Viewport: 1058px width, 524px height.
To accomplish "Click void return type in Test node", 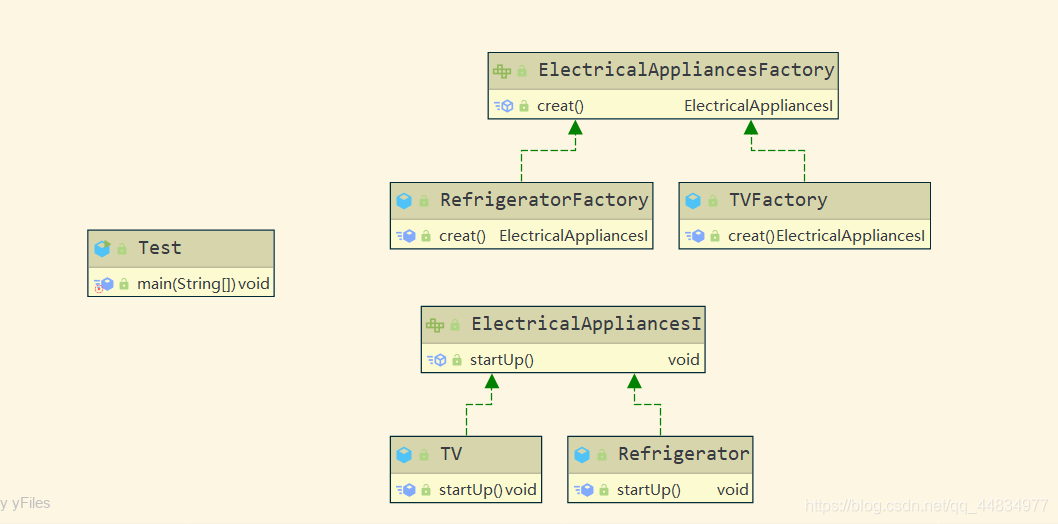I will [x=254, y=285].
